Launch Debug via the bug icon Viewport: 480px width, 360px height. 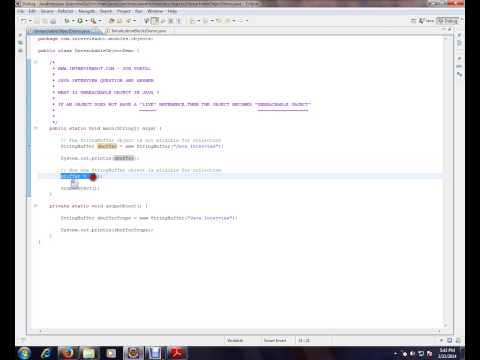pos(67,21)
